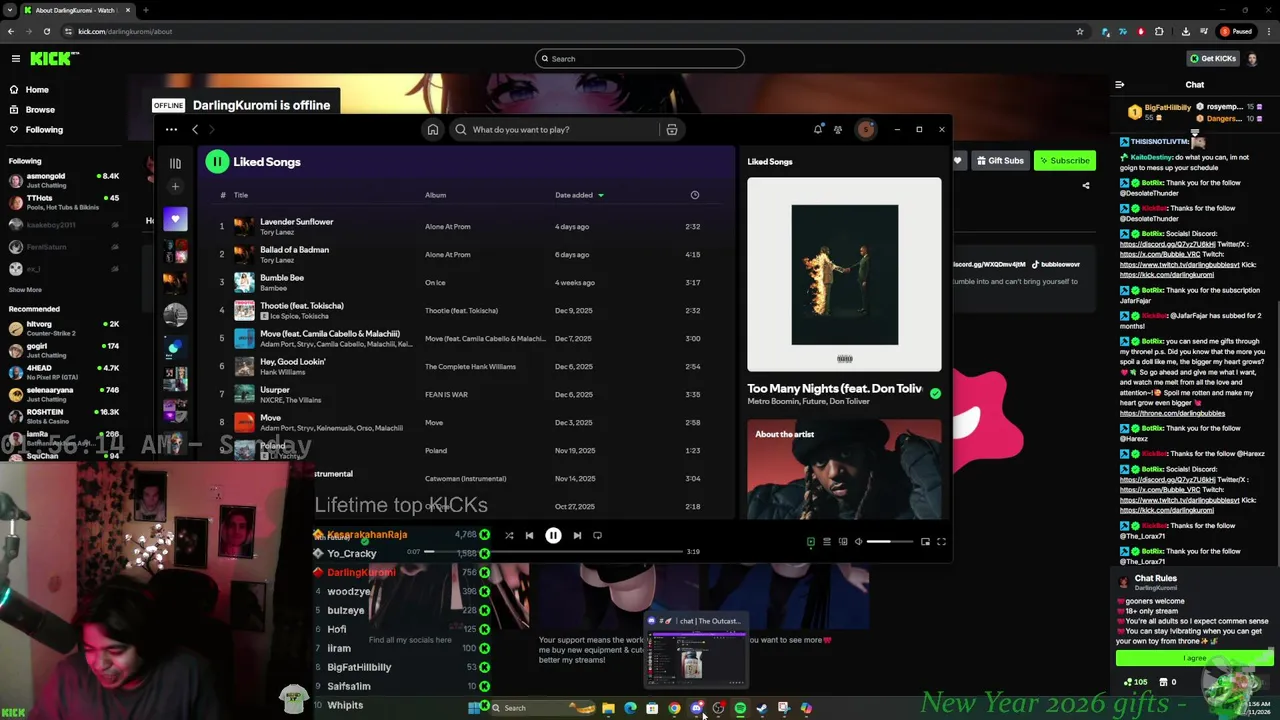1280x720 pixels.
Task: Toggle shuffle in Spotify player
Action: click(509, 536)
